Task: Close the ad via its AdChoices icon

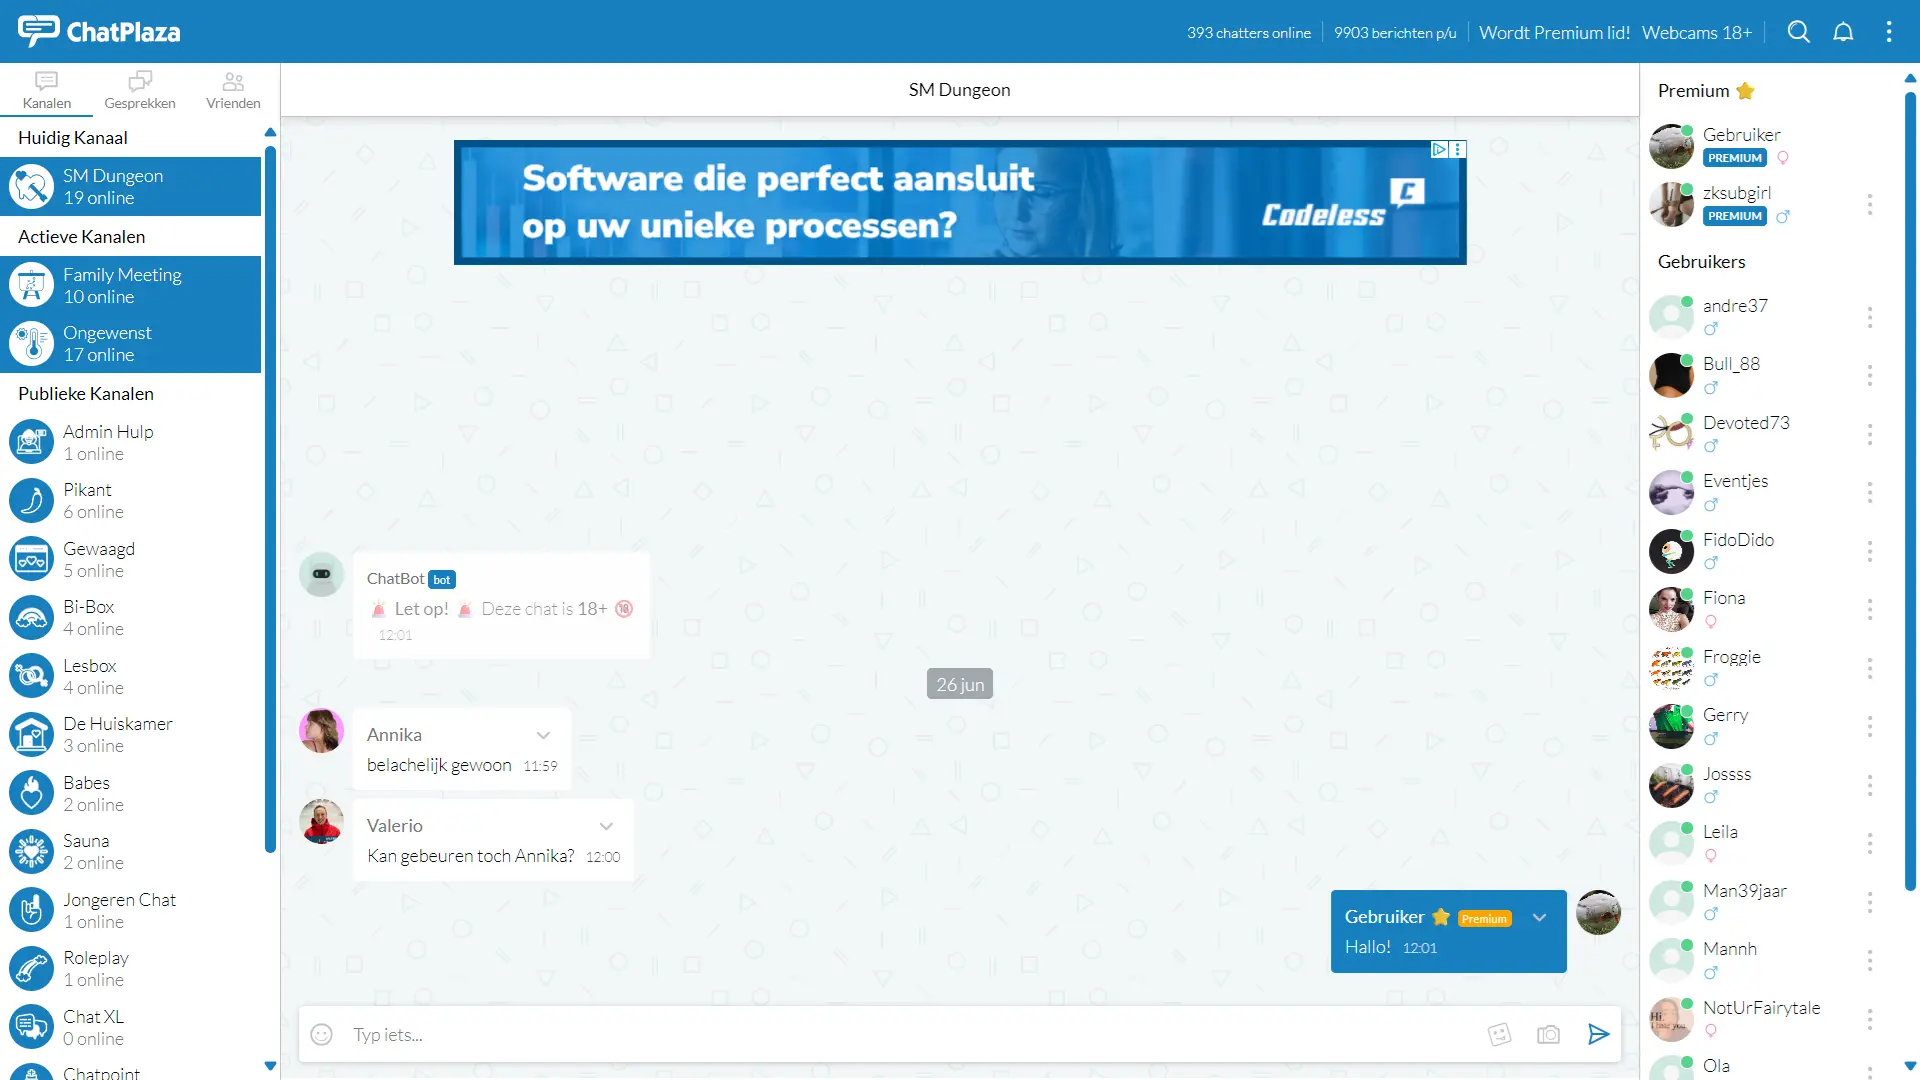Action: (x=1439, y=149)
